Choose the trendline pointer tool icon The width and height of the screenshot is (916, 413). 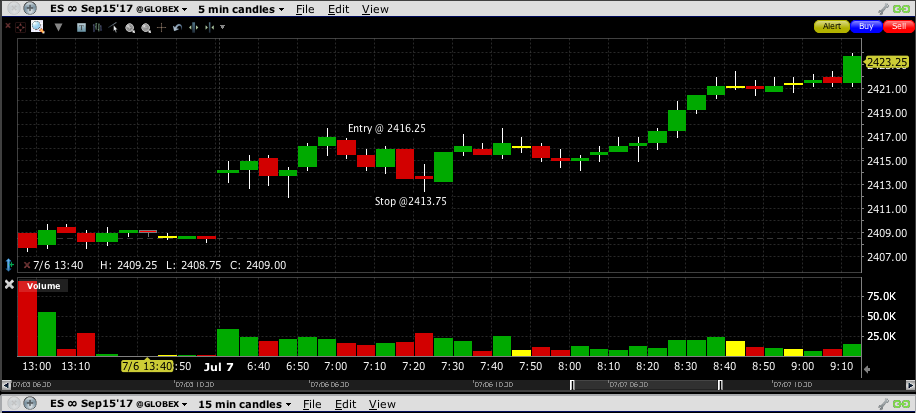[113, 27]
